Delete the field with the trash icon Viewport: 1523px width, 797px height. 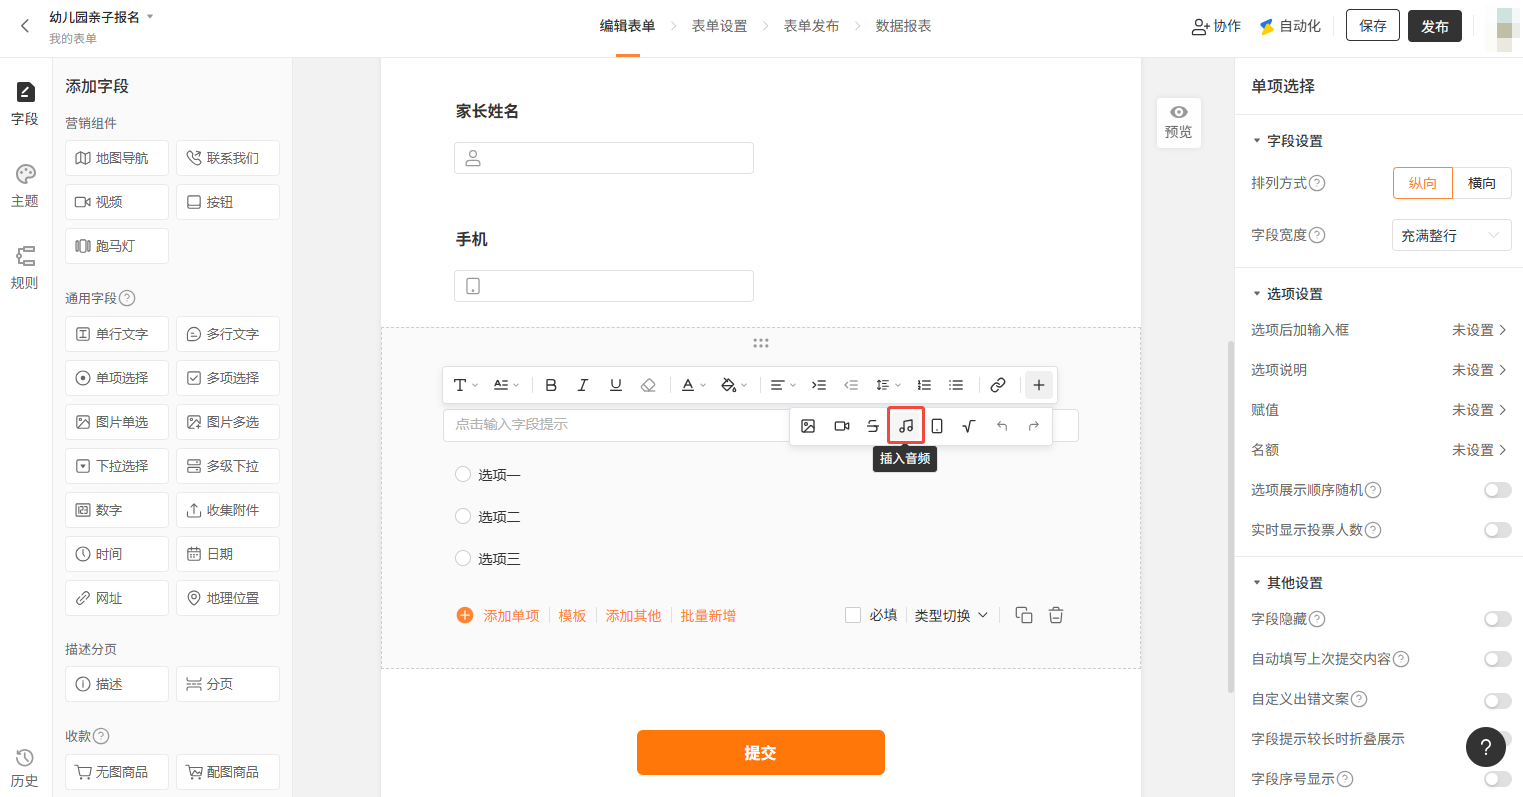pos(1056,615)
